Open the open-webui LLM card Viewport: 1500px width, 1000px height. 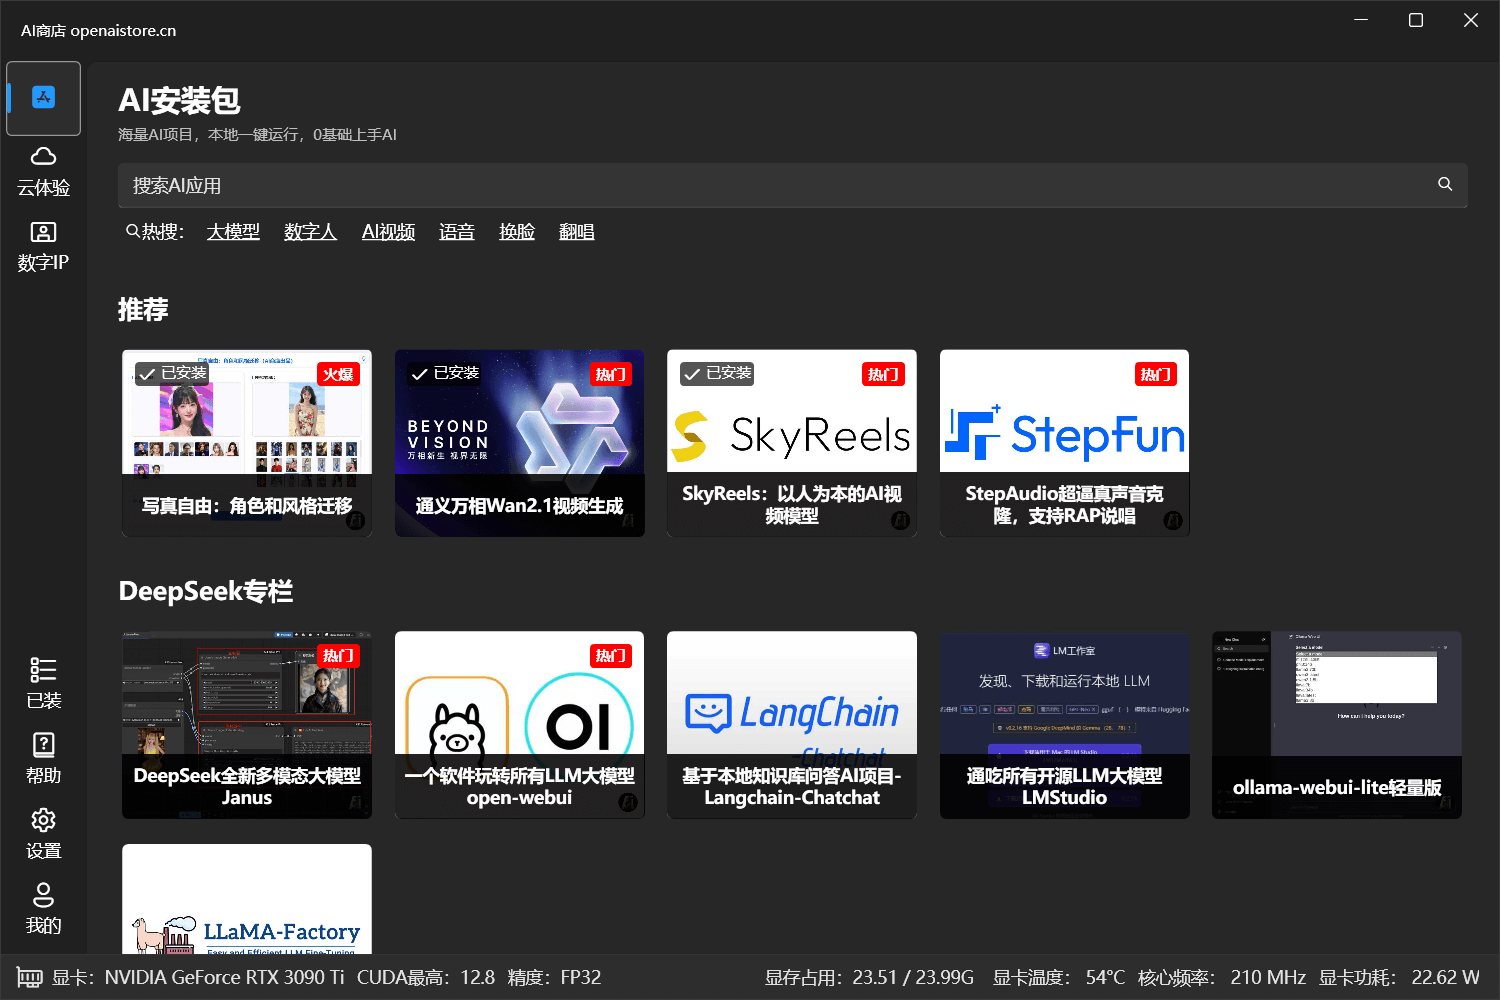(520, 725)
